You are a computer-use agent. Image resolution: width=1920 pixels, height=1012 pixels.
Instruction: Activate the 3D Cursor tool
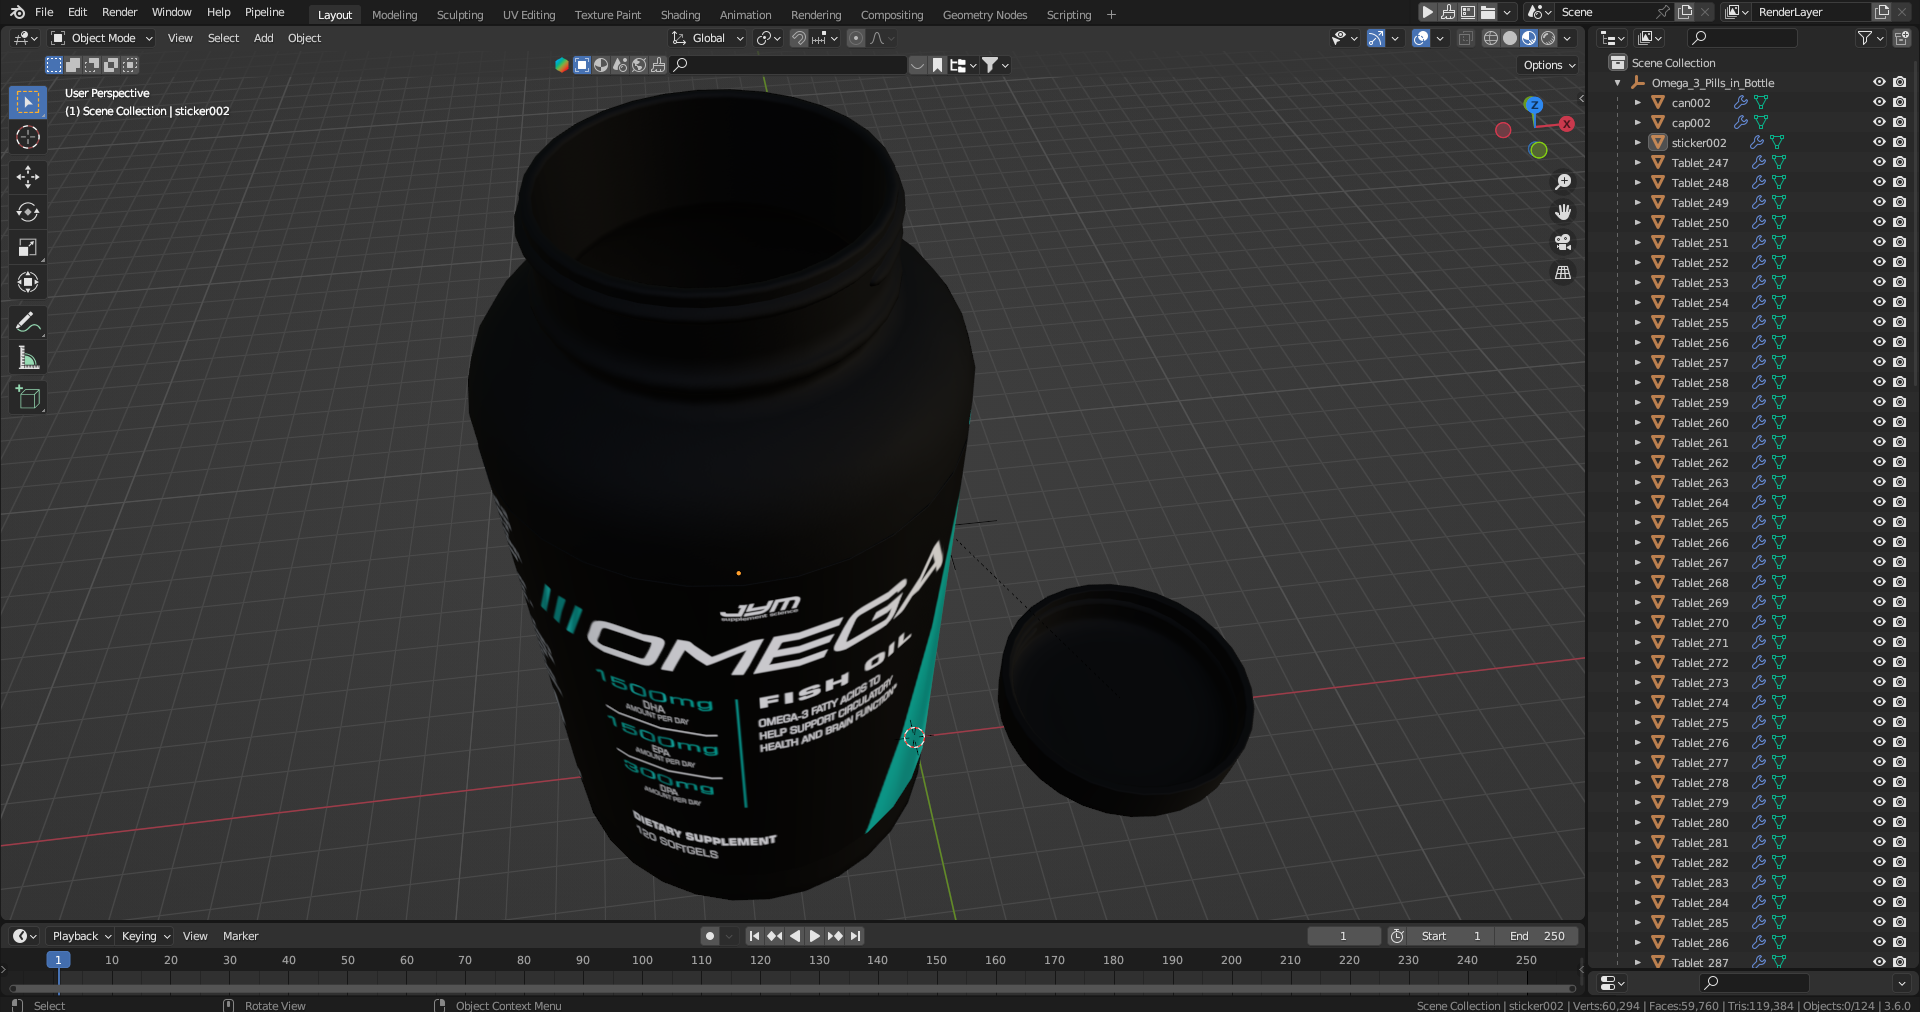(28, 137)
